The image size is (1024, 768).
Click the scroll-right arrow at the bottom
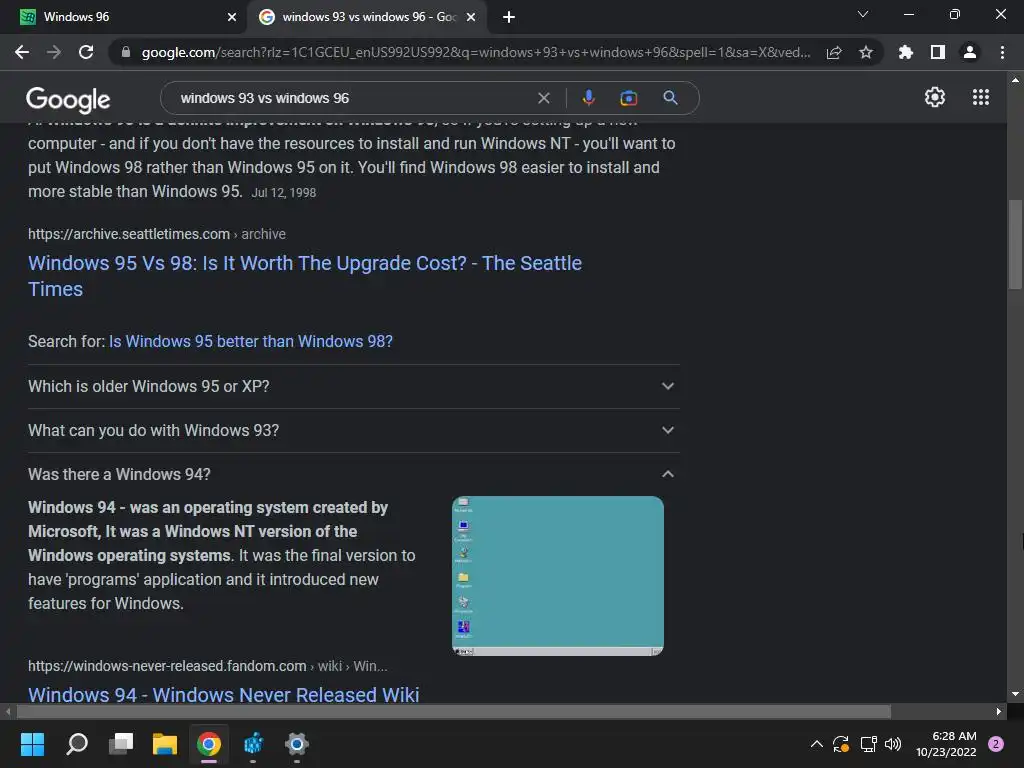pyautogui.click(x=999, y=711)
